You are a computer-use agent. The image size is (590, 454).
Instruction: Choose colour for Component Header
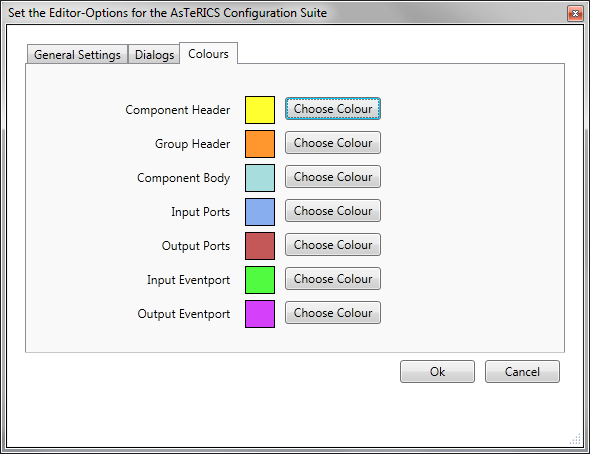tap(333, 109)
